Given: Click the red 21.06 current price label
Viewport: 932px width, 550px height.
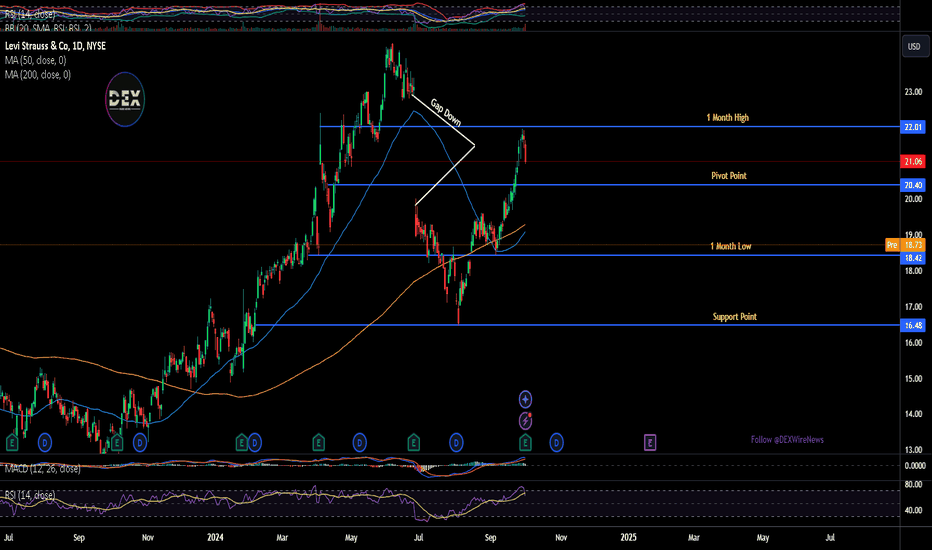Looking at the screenshot, I should [913, 161].
